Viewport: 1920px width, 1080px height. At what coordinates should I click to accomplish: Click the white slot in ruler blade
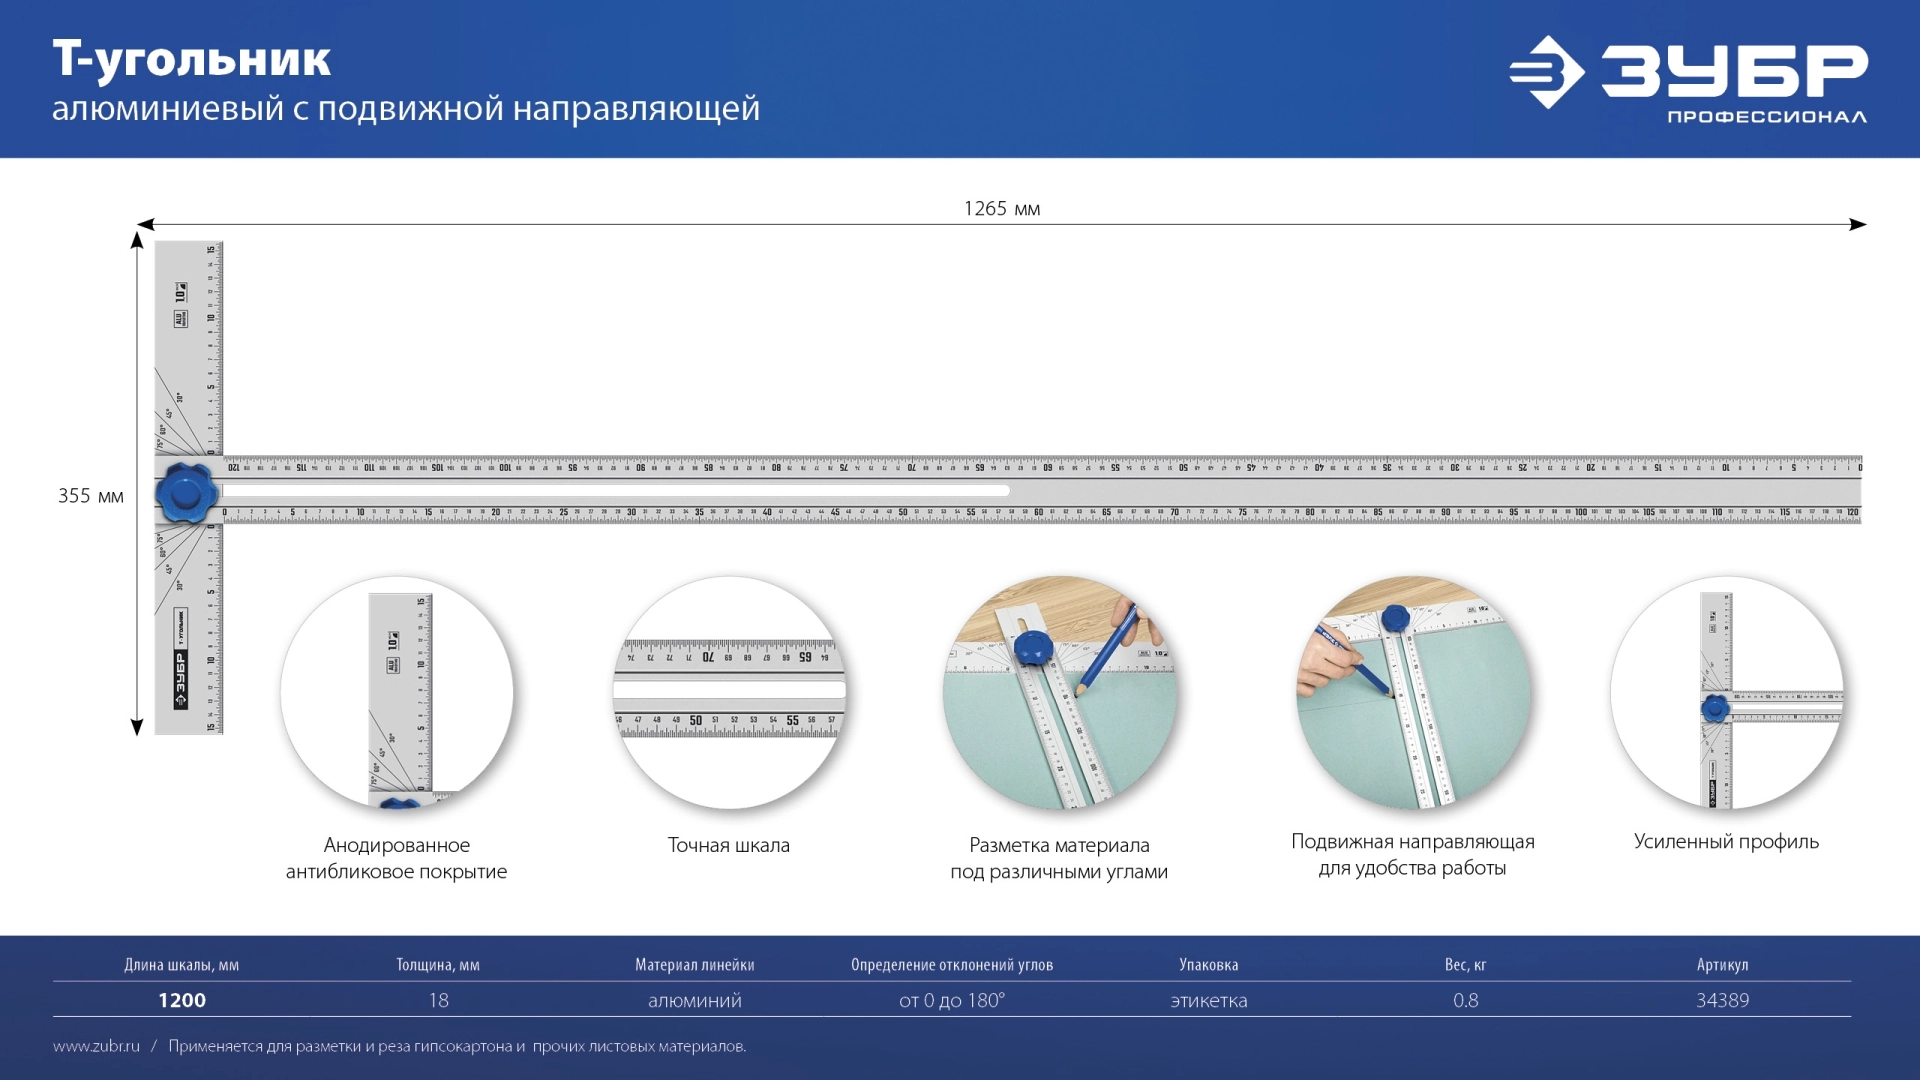[615, 491]
